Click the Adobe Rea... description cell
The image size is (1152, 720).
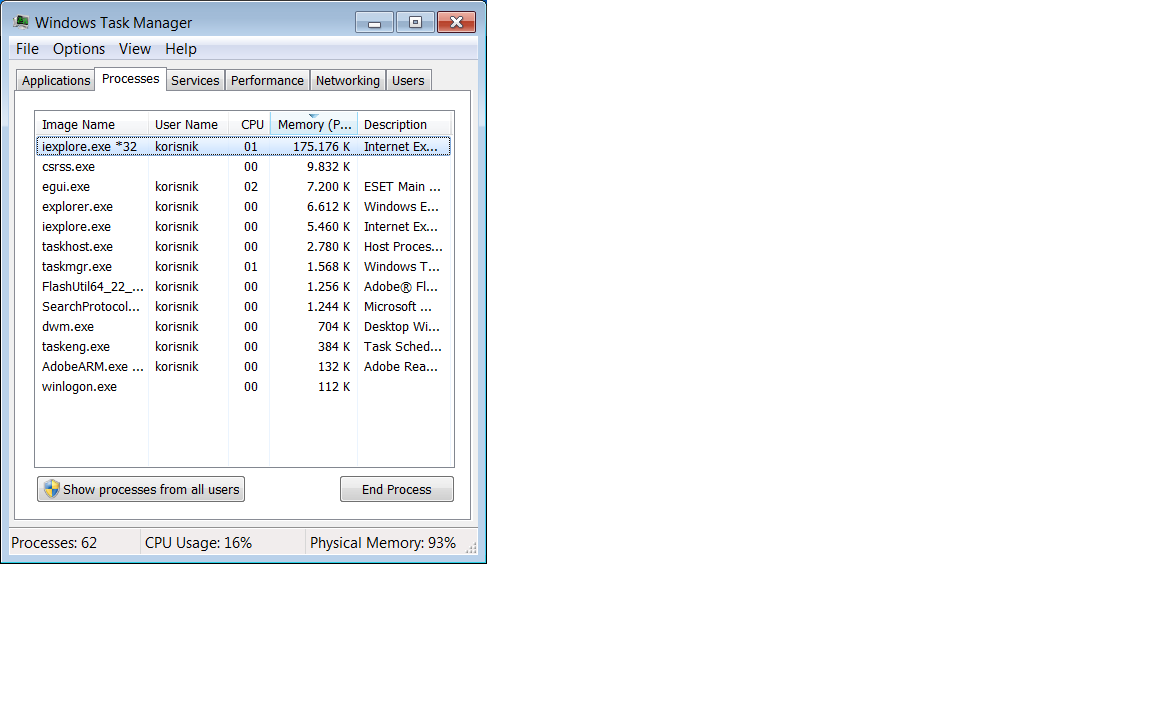(x=400, y=367)
